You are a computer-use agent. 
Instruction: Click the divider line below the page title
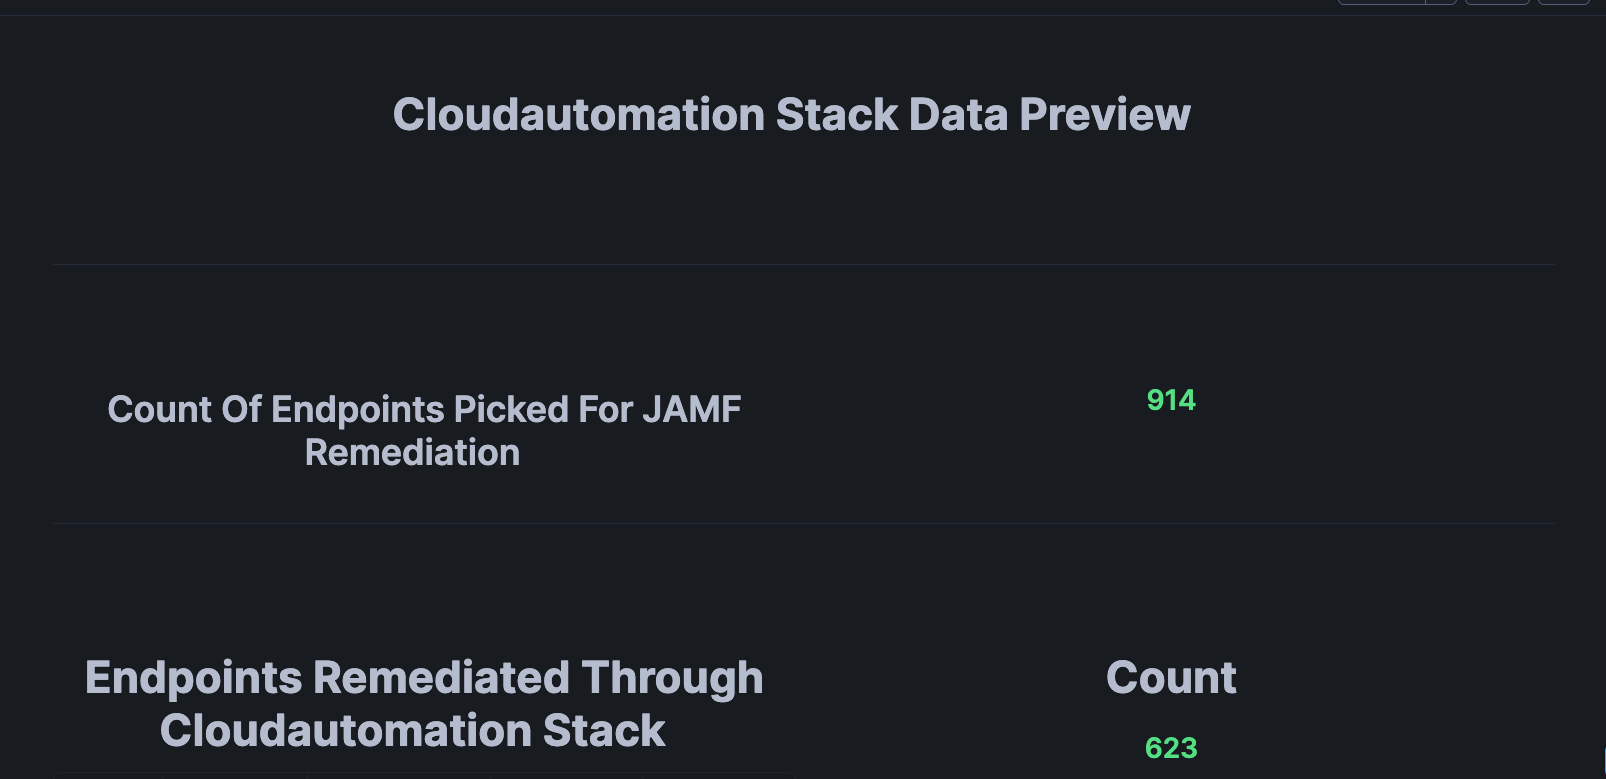[804, 264]
